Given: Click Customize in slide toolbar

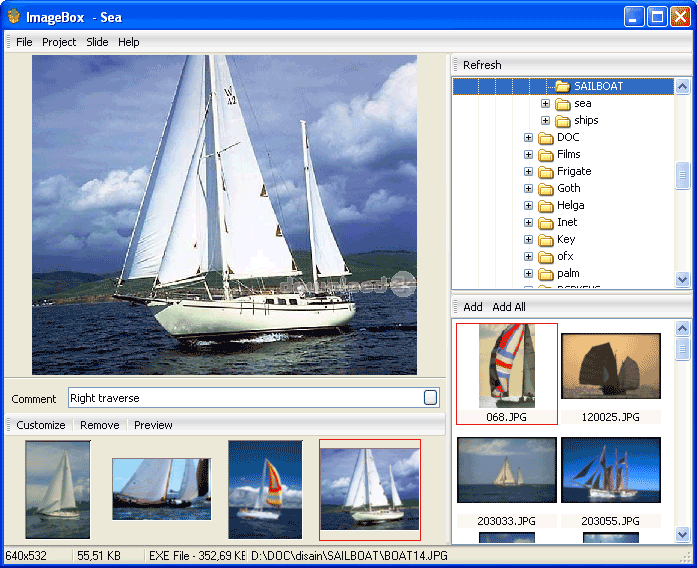Looking at the screenshot, I should coord(41,425).
